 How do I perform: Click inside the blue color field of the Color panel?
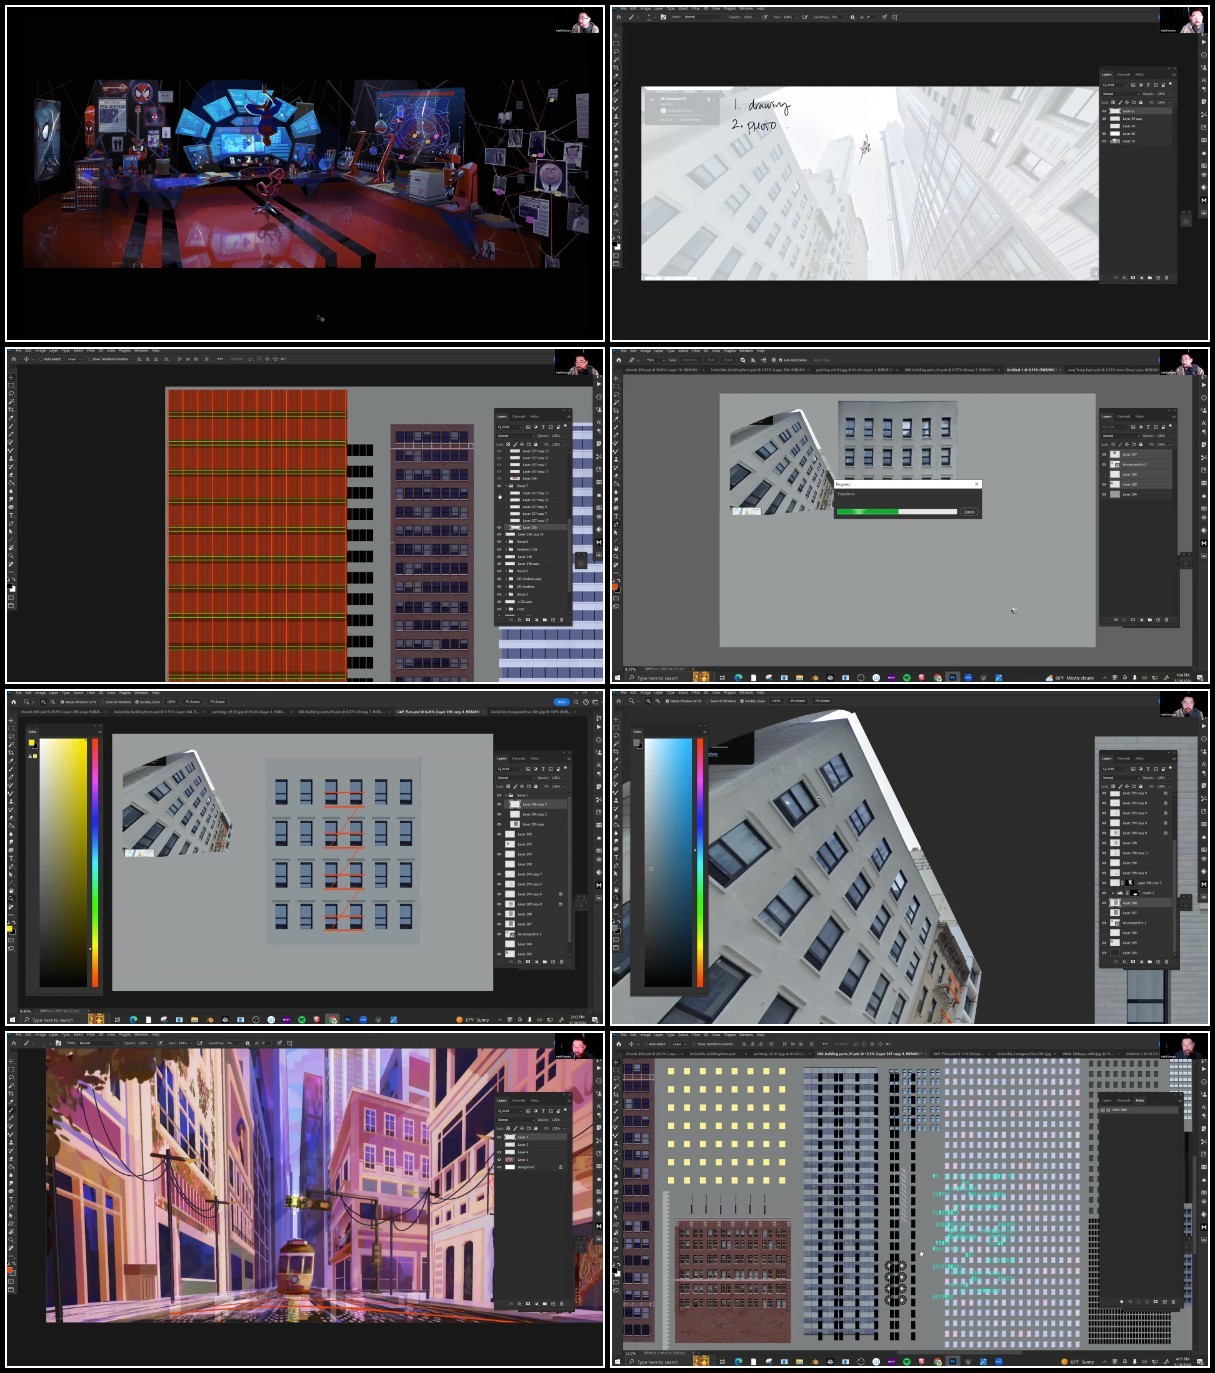click(668, 862)
